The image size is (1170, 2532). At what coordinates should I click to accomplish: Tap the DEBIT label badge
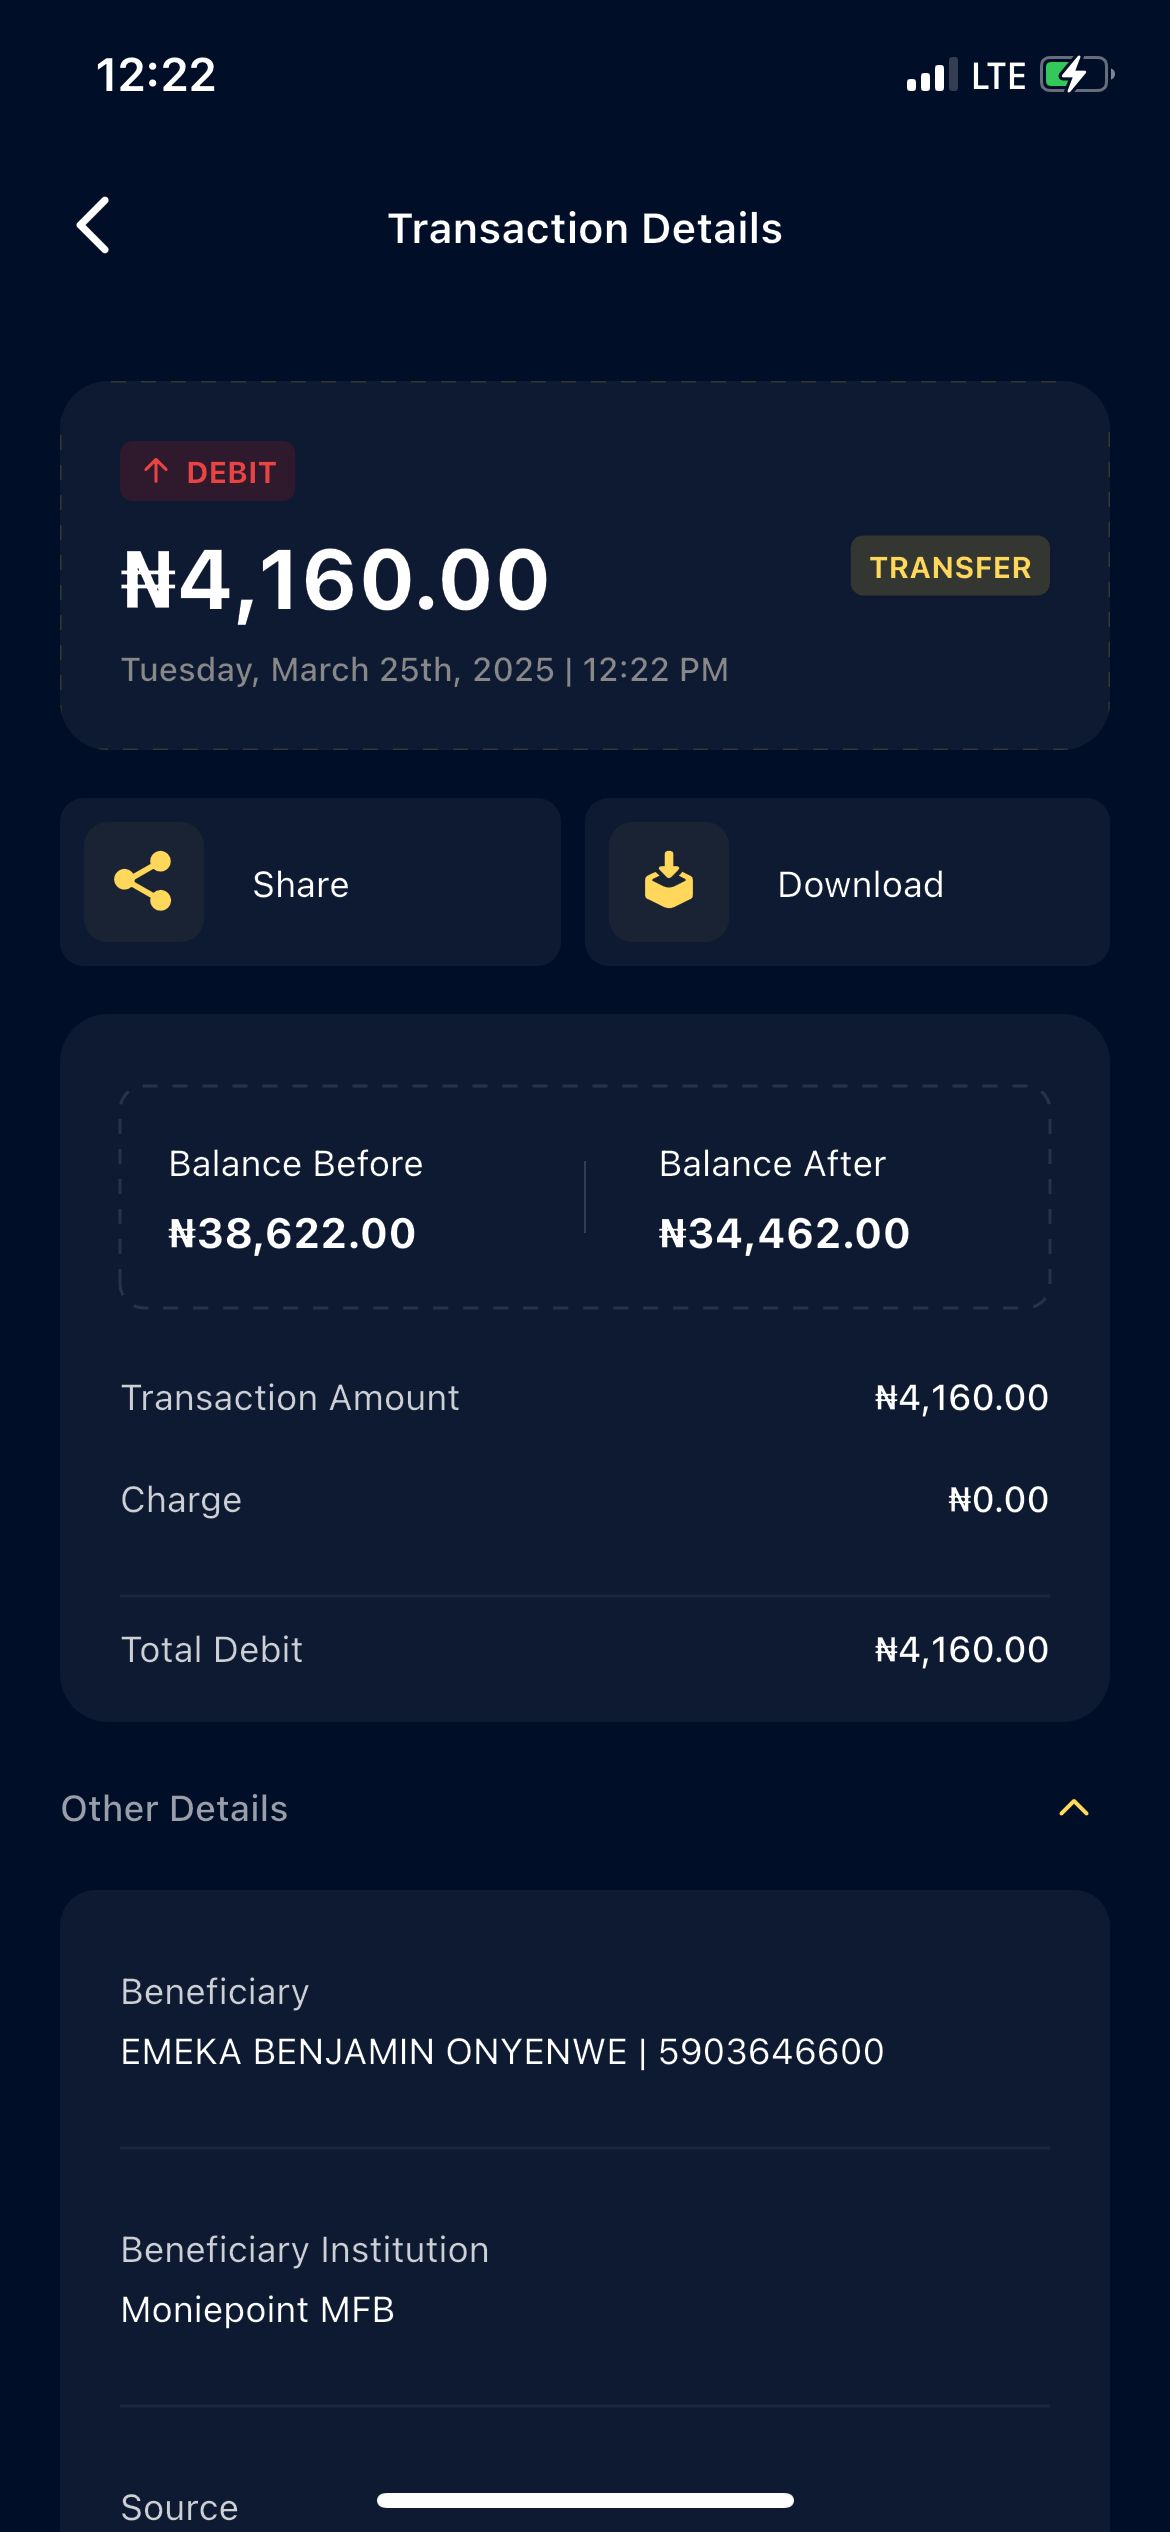point(208,471)
